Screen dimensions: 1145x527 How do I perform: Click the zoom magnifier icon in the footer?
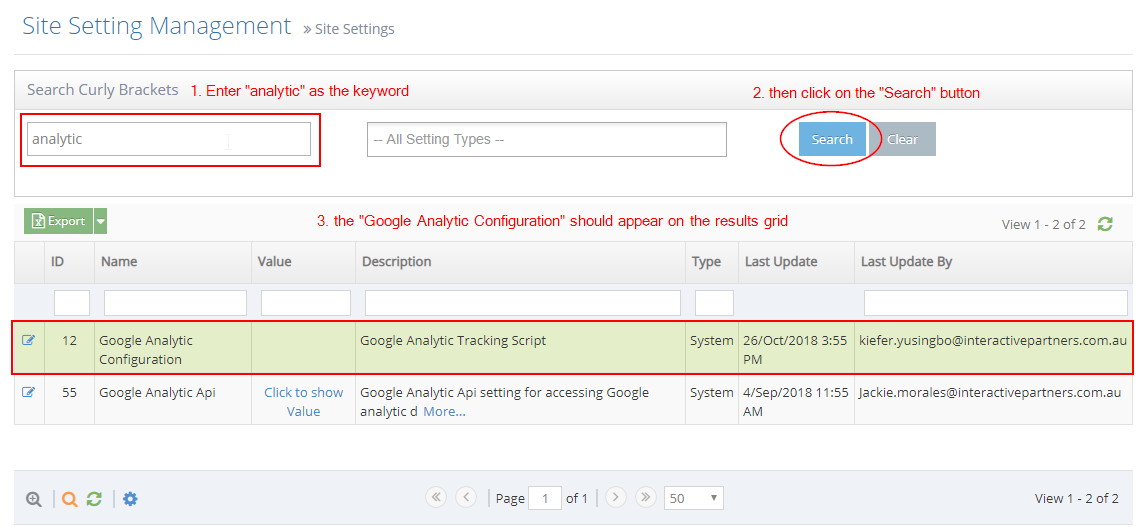tap(33, 499)
